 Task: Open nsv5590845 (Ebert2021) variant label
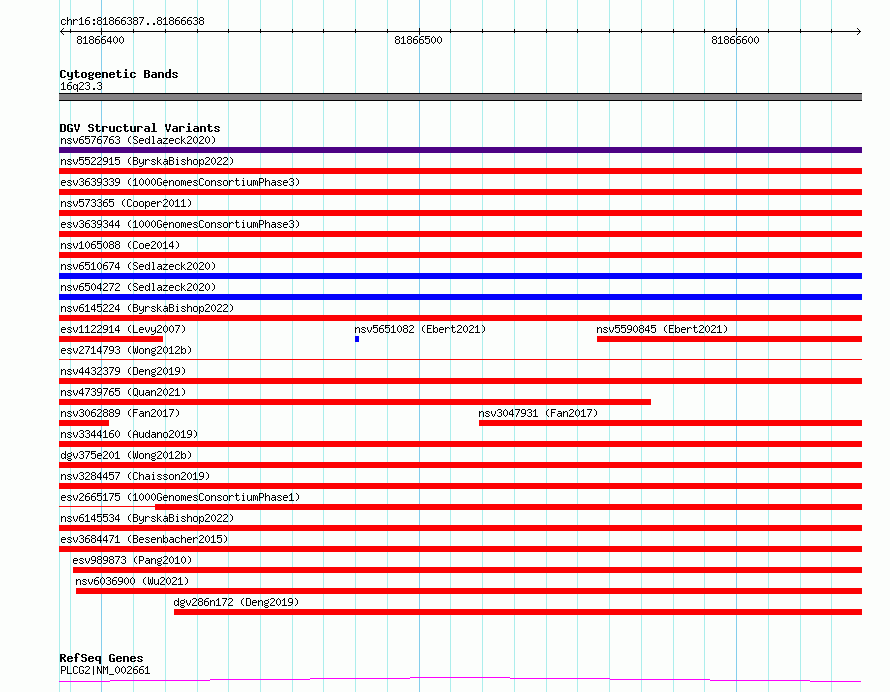pos(662,329)
